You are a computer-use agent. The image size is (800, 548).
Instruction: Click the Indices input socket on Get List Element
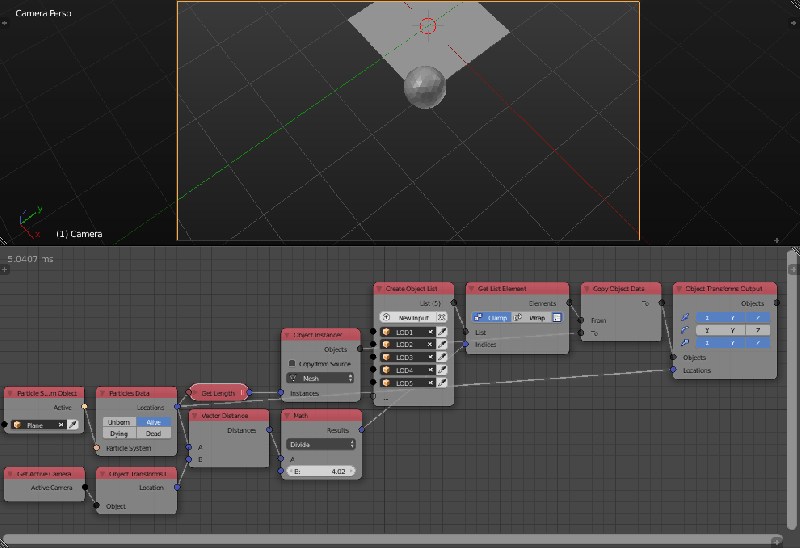(x=466, y=344)
